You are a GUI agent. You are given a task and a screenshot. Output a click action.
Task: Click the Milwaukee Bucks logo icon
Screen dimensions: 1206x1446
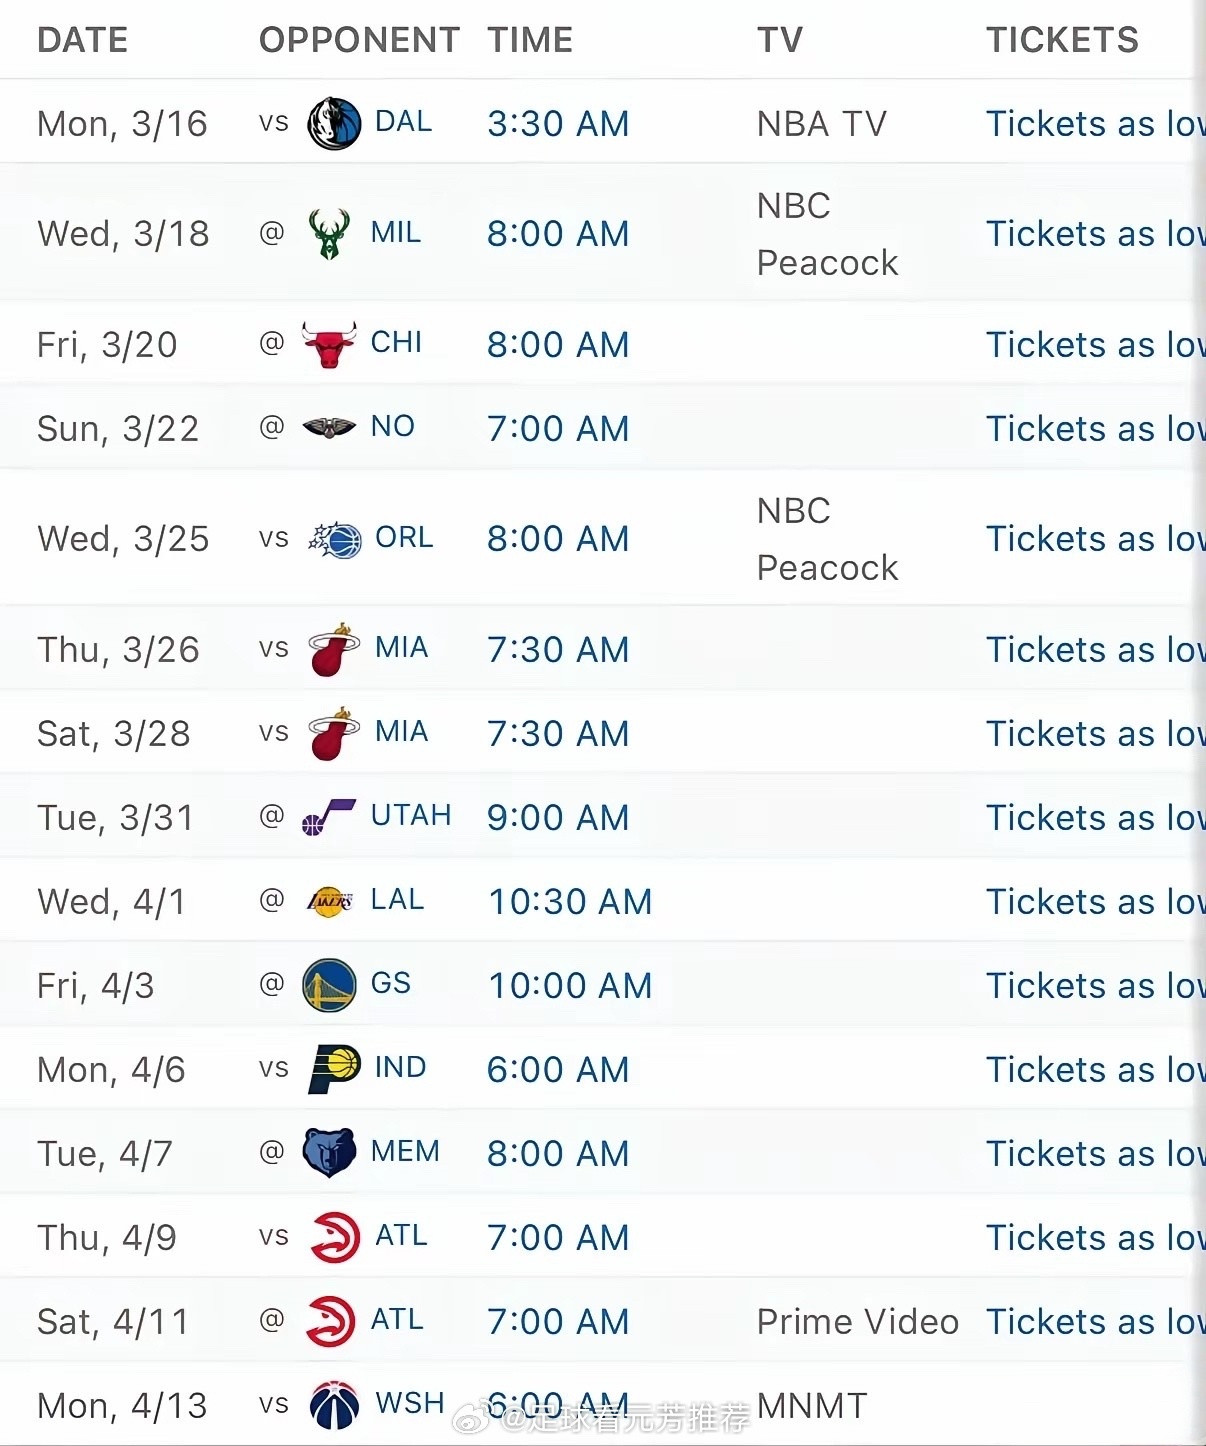coord(329,234)
